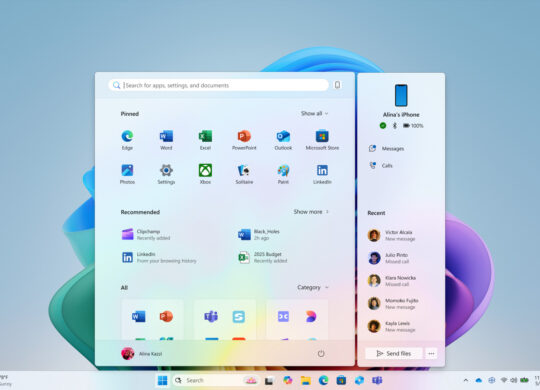Open Word in the All category group
The image size is (540, 390).
click(x=138, y=316)
